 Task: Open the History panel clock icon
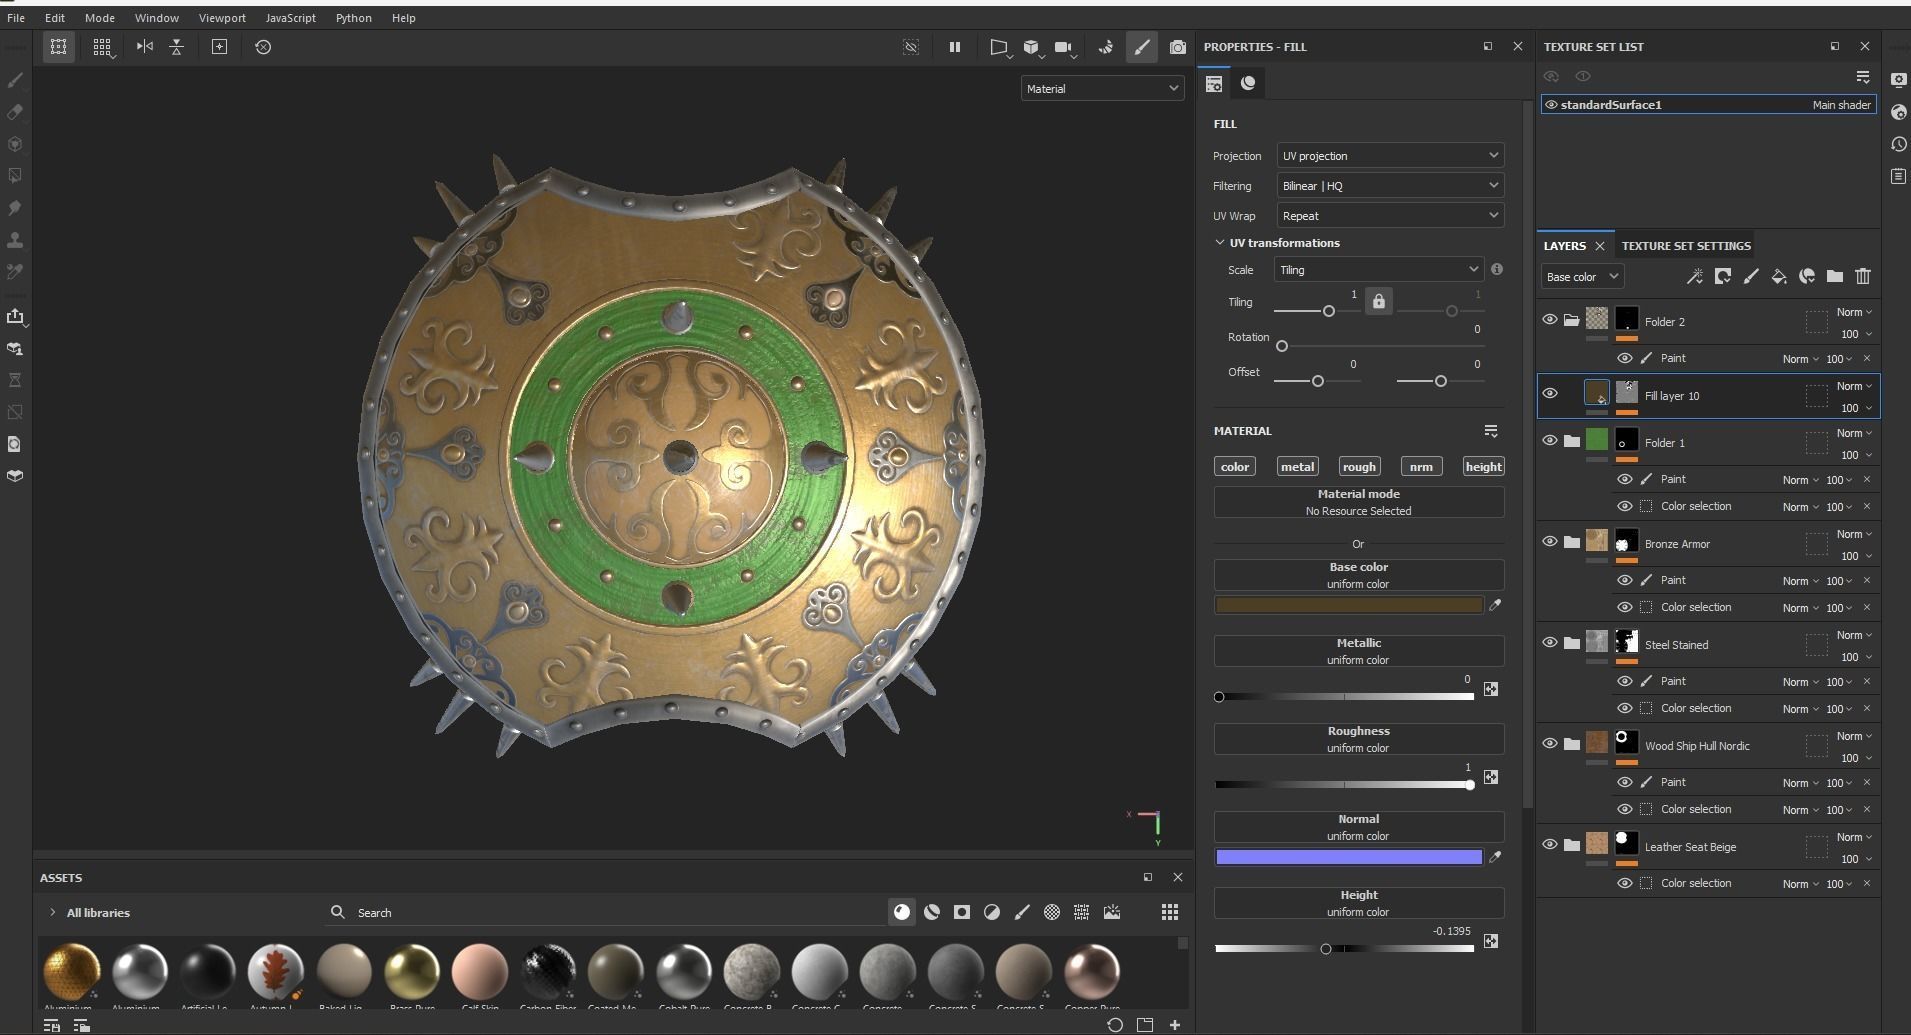click(x=1898, y=144)
